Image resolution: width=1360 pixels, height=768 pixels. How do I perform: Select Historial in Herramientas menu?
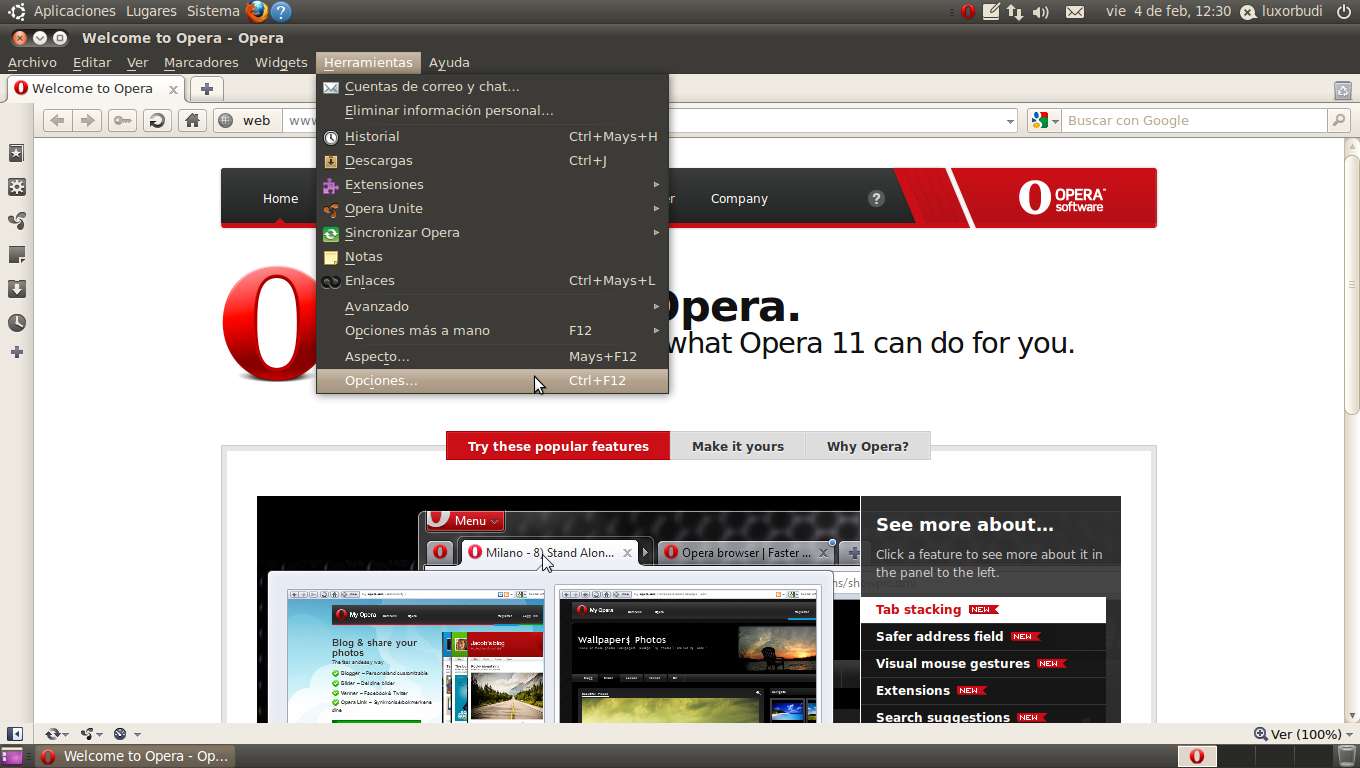tap(492, 136)
